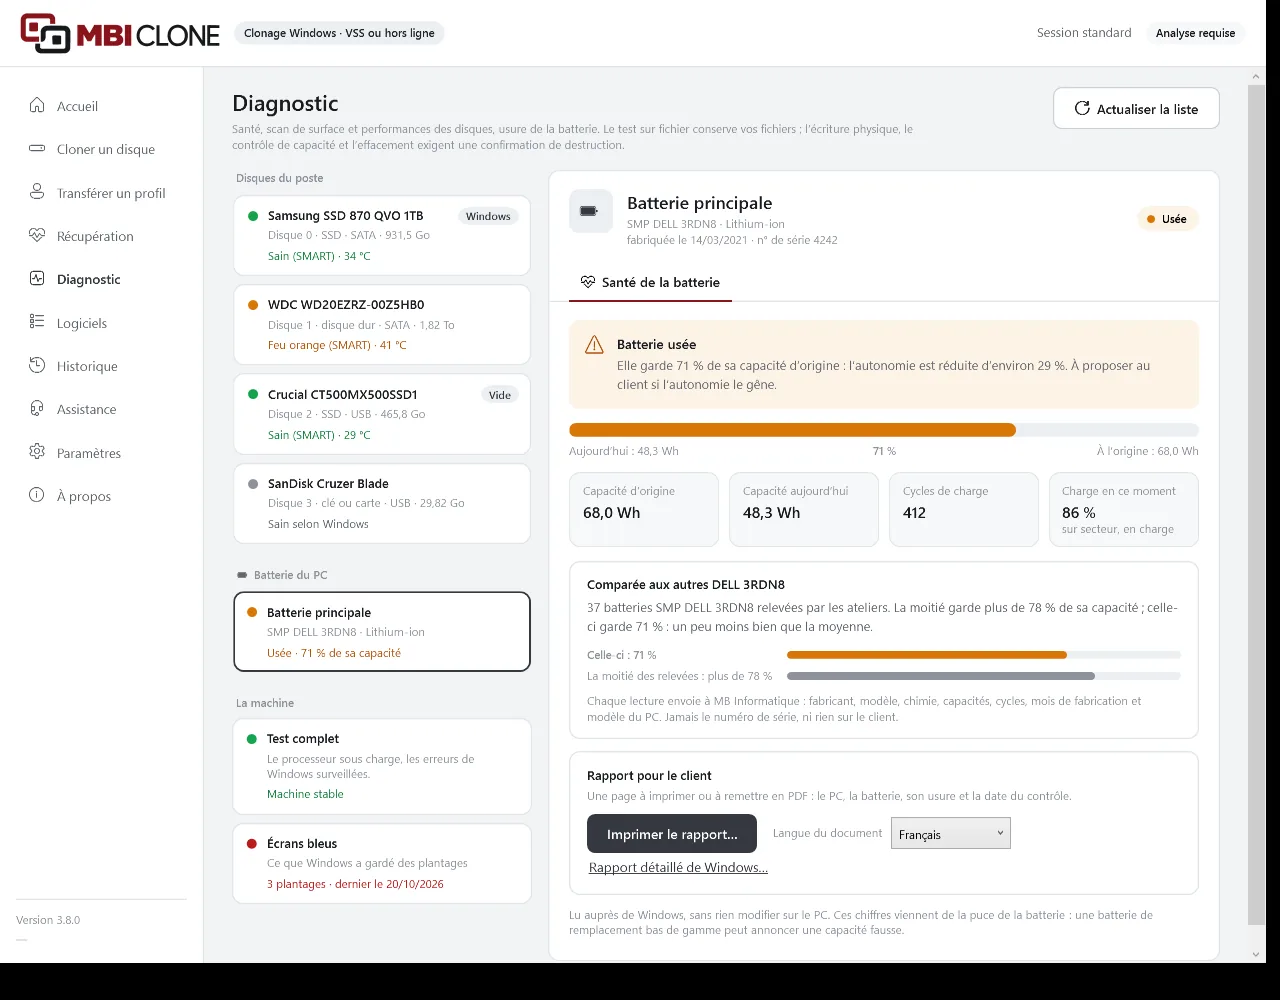Viewport: 1280px width, 1000px height.
Task: Open the Langue du document dropdown
Action: [x=951, y=833]
